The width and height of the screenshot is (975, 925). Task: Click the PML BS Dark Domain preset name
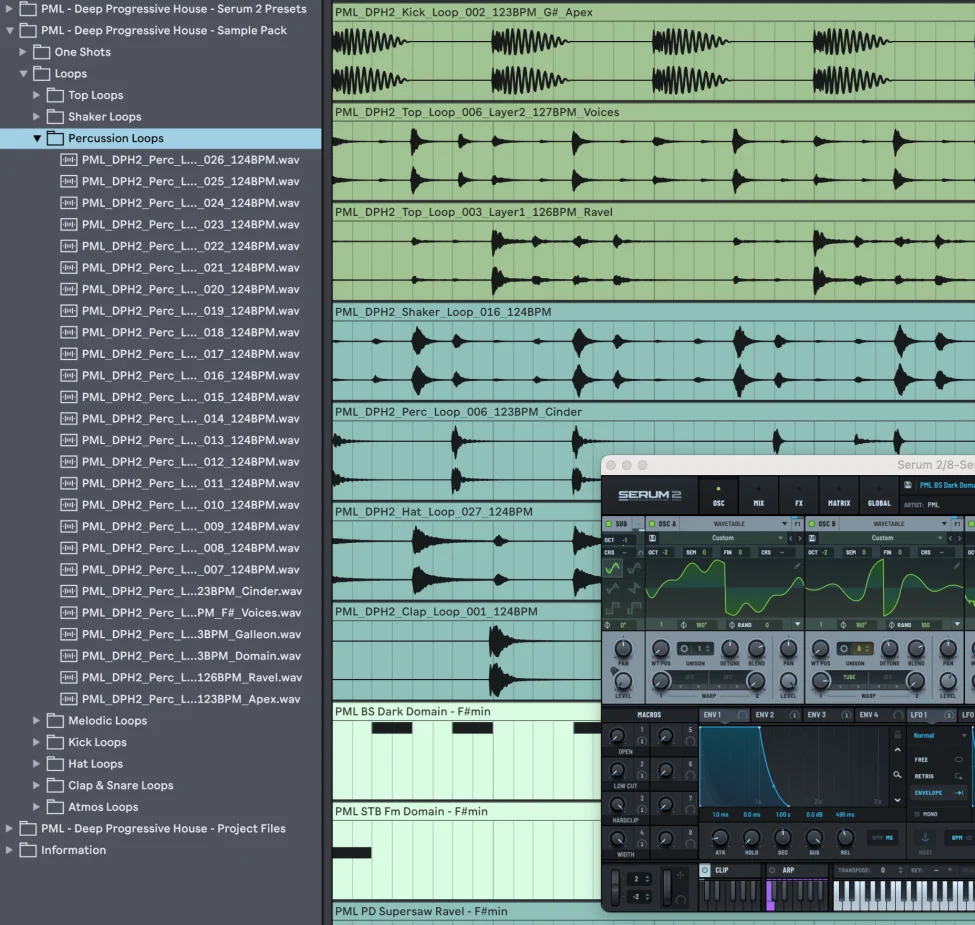click(x=947, y=486)
